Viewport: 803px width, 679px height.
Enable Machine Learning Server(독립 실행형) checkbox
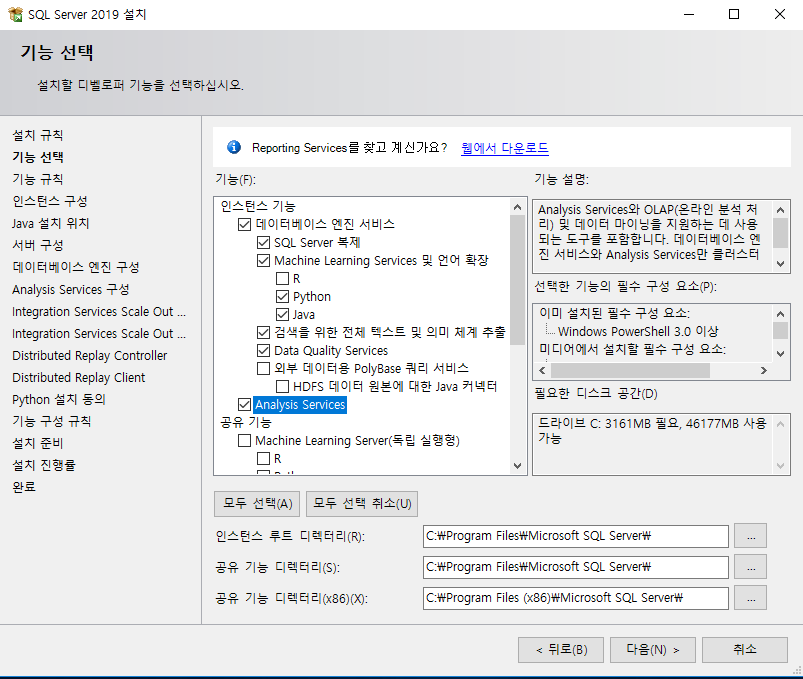244,441
